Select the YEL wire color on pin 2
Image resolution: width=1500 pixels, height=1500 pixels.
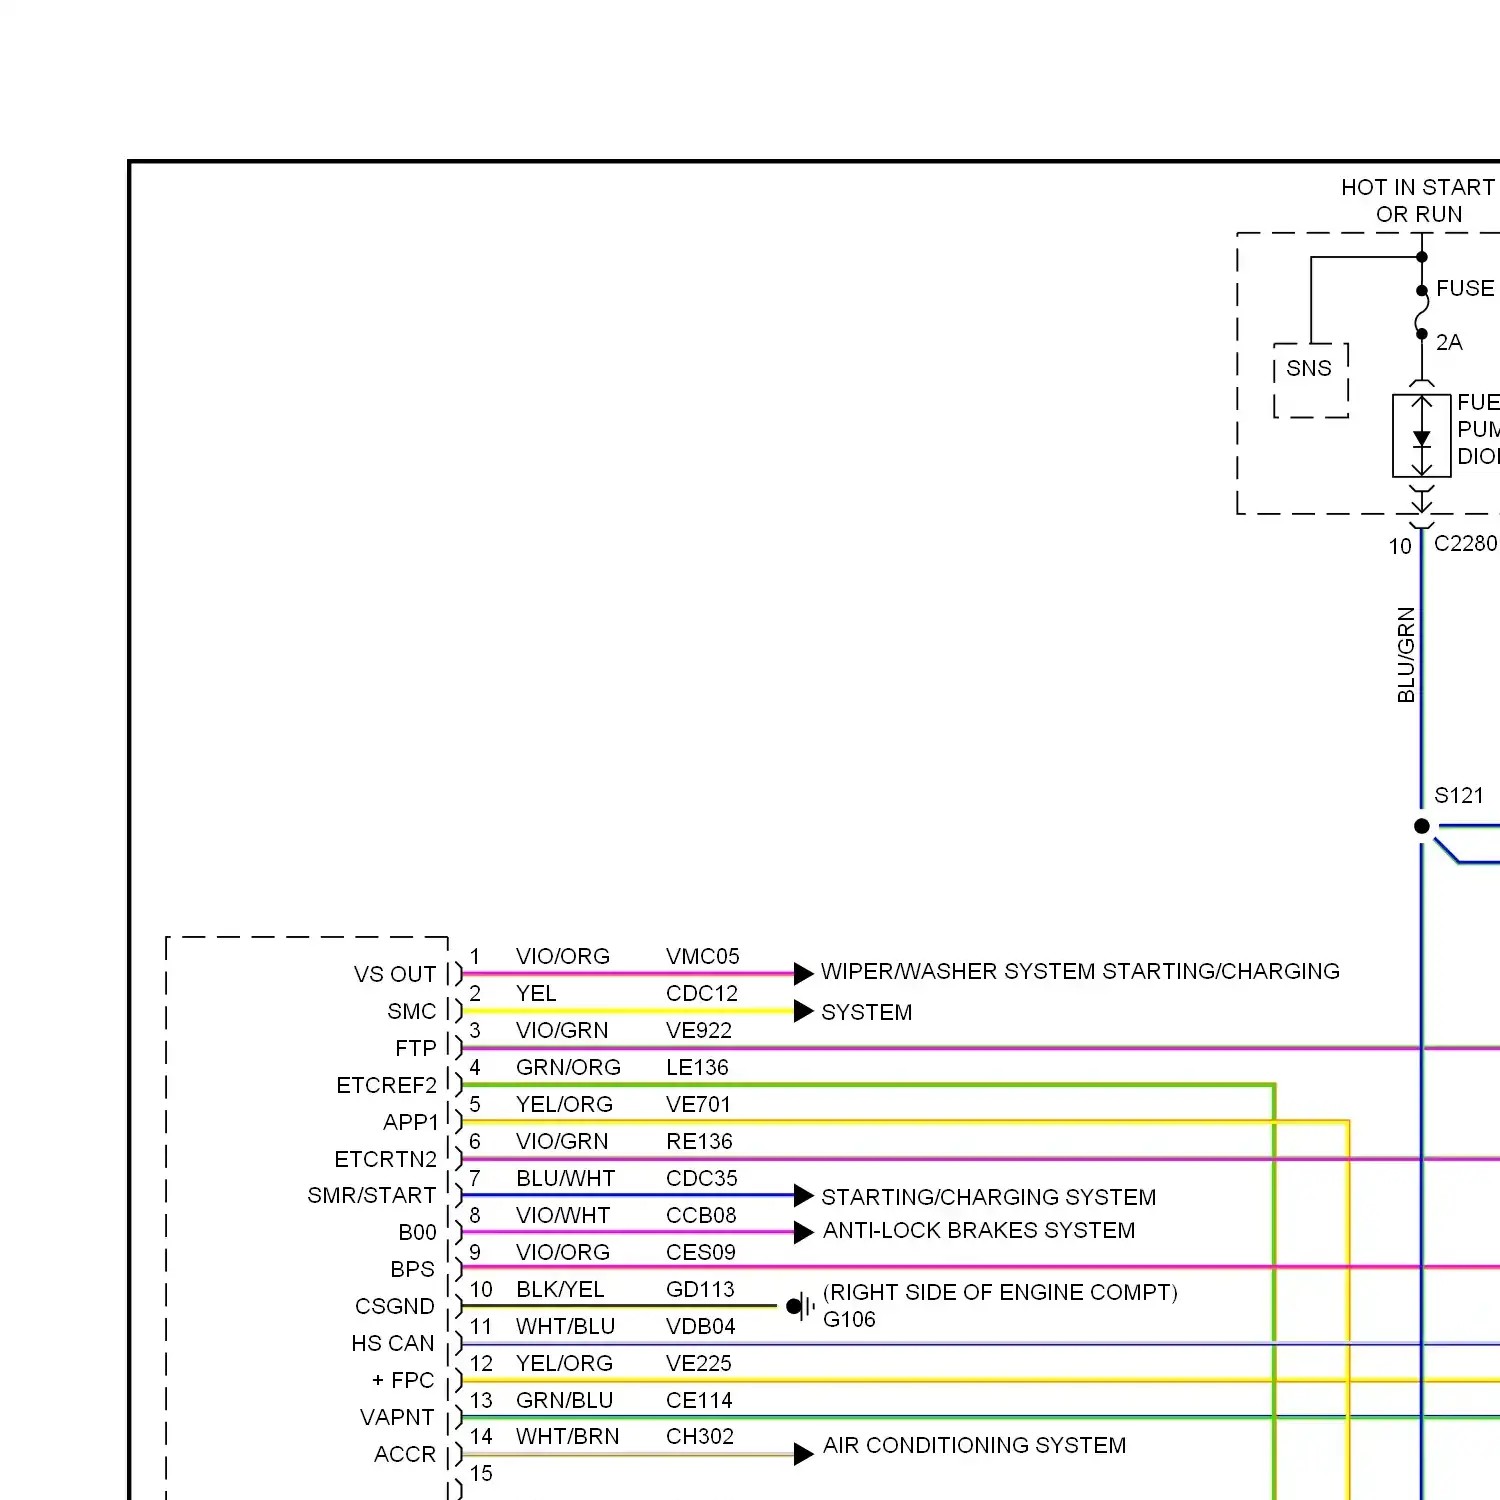point(536,993)
